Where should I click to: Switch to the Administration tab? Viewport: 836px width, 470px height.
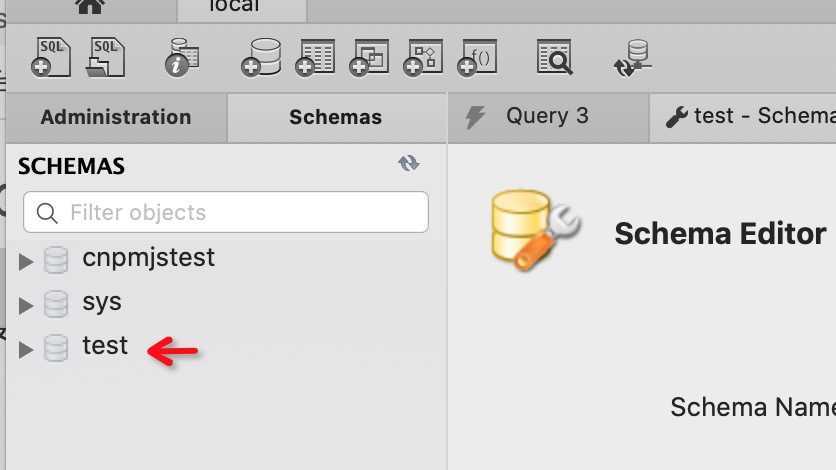(x=116, y=117)
